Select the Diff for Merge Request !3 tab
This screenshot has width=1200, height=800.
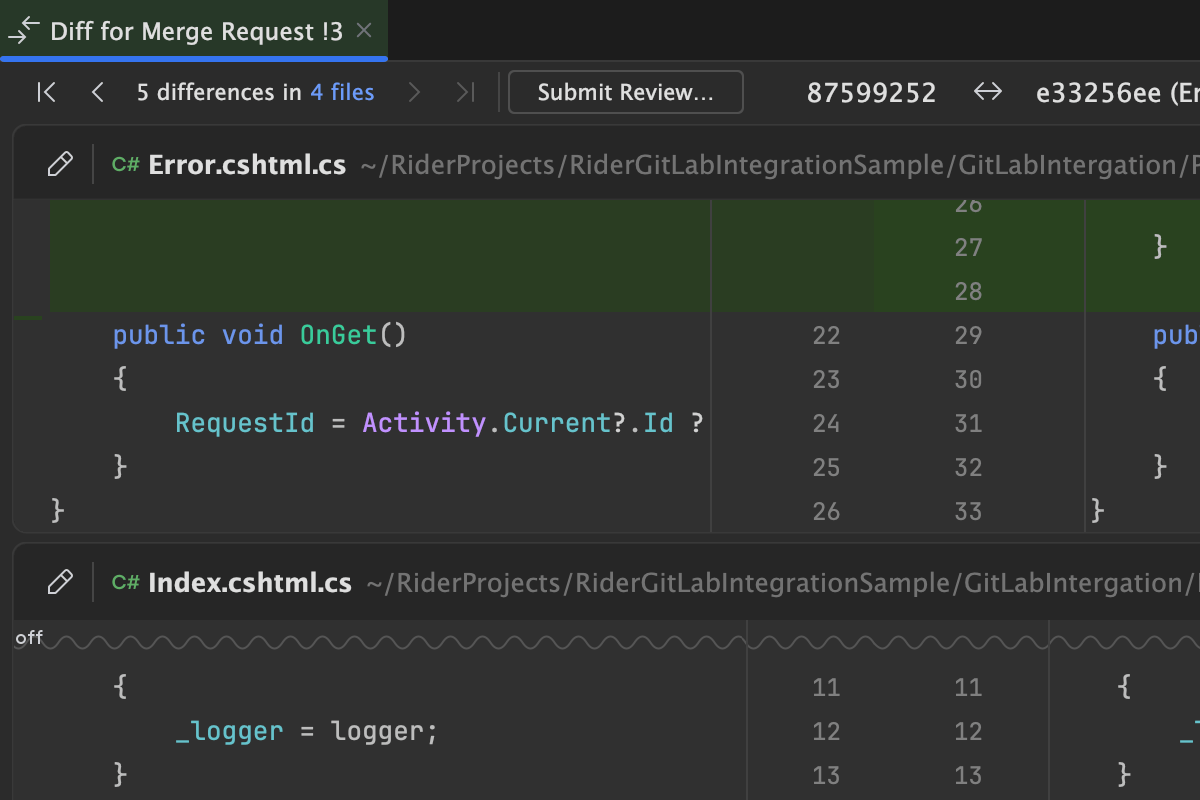point(196,31)
